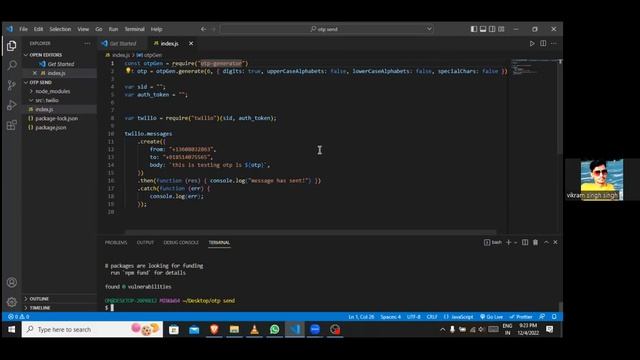This screenshot has width=640, height=360.
Task: Collapse the src\twilio folder
Action: tap(47, 100)
